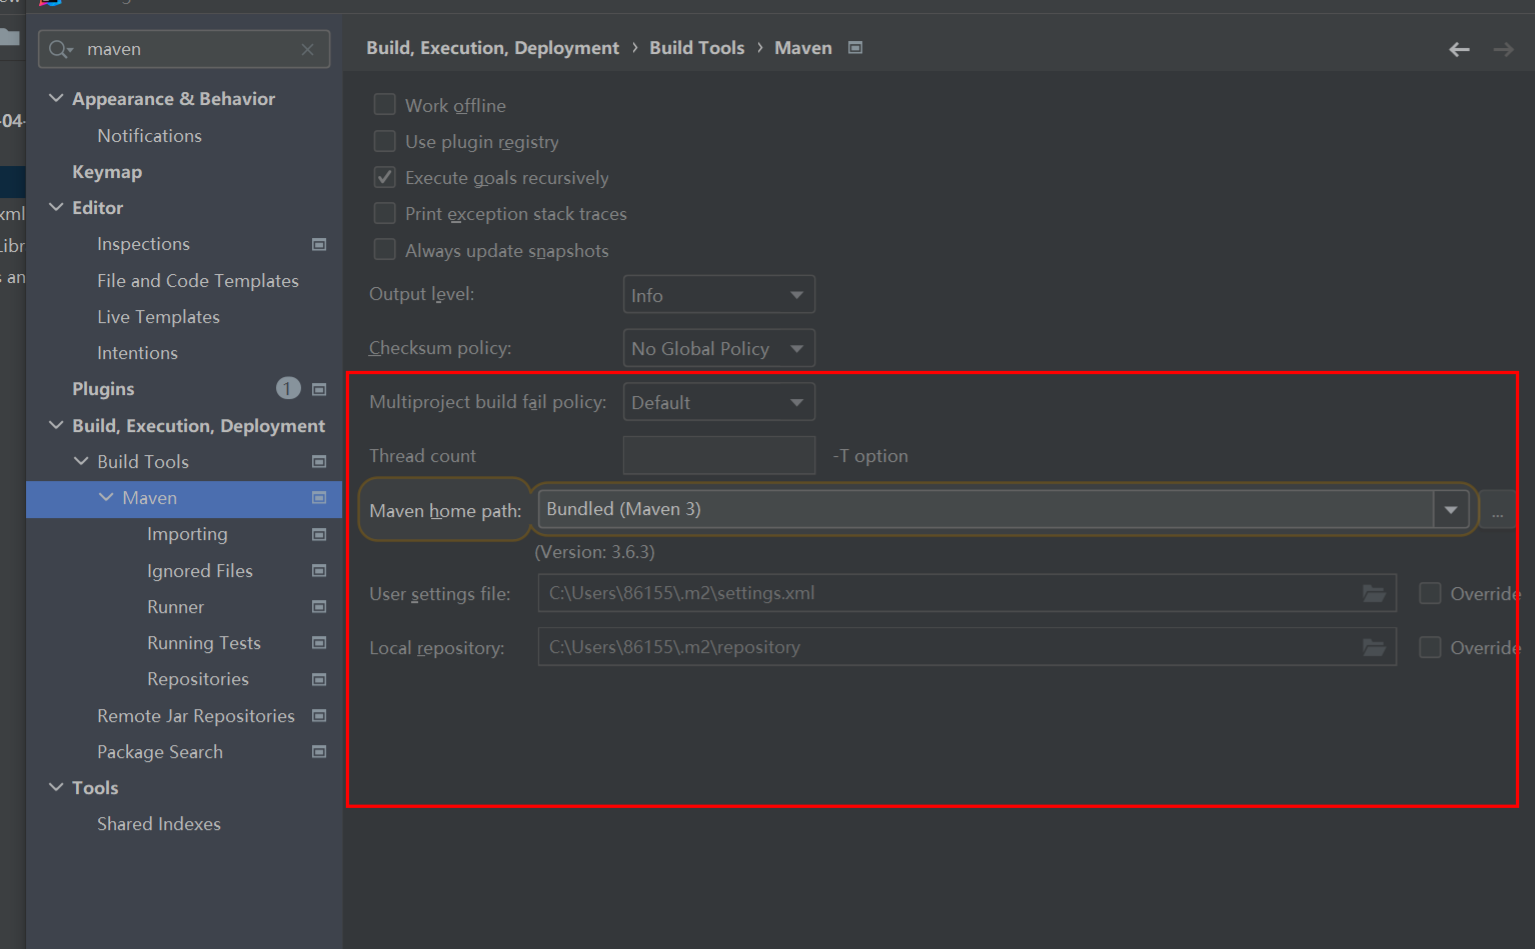Click project-level icon on Inspections row

319,244
